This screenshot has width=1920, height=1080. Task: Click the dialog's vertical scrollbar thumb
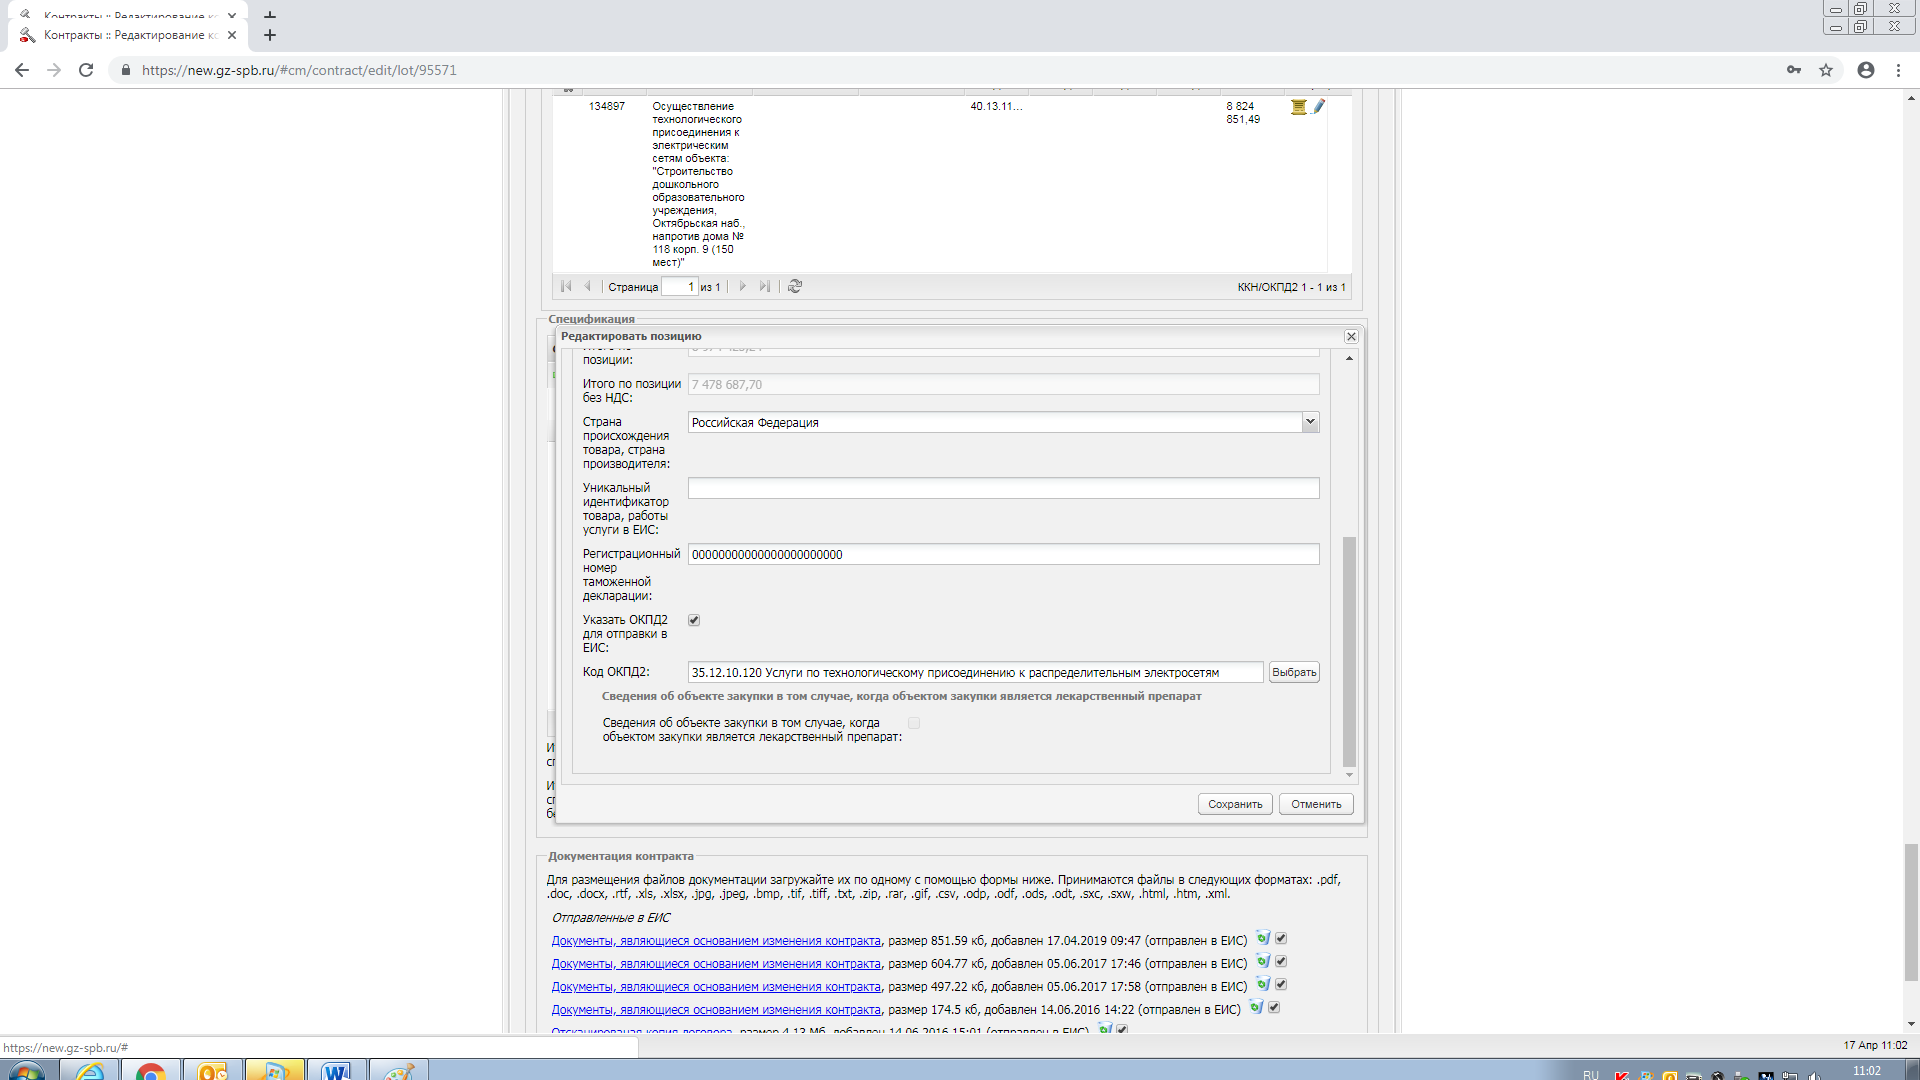tap(1349, 650)
